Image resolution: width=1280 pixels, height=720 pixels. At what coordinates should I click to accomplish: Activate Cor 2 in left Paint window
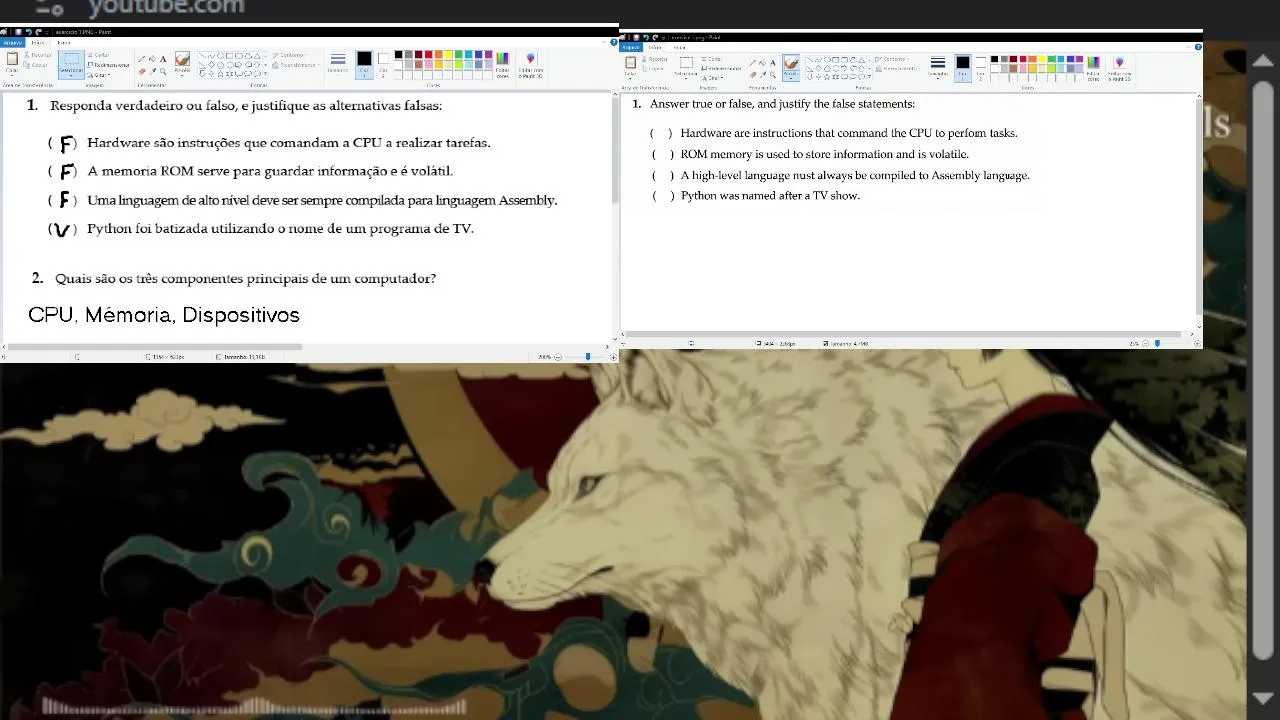[383, 64]
